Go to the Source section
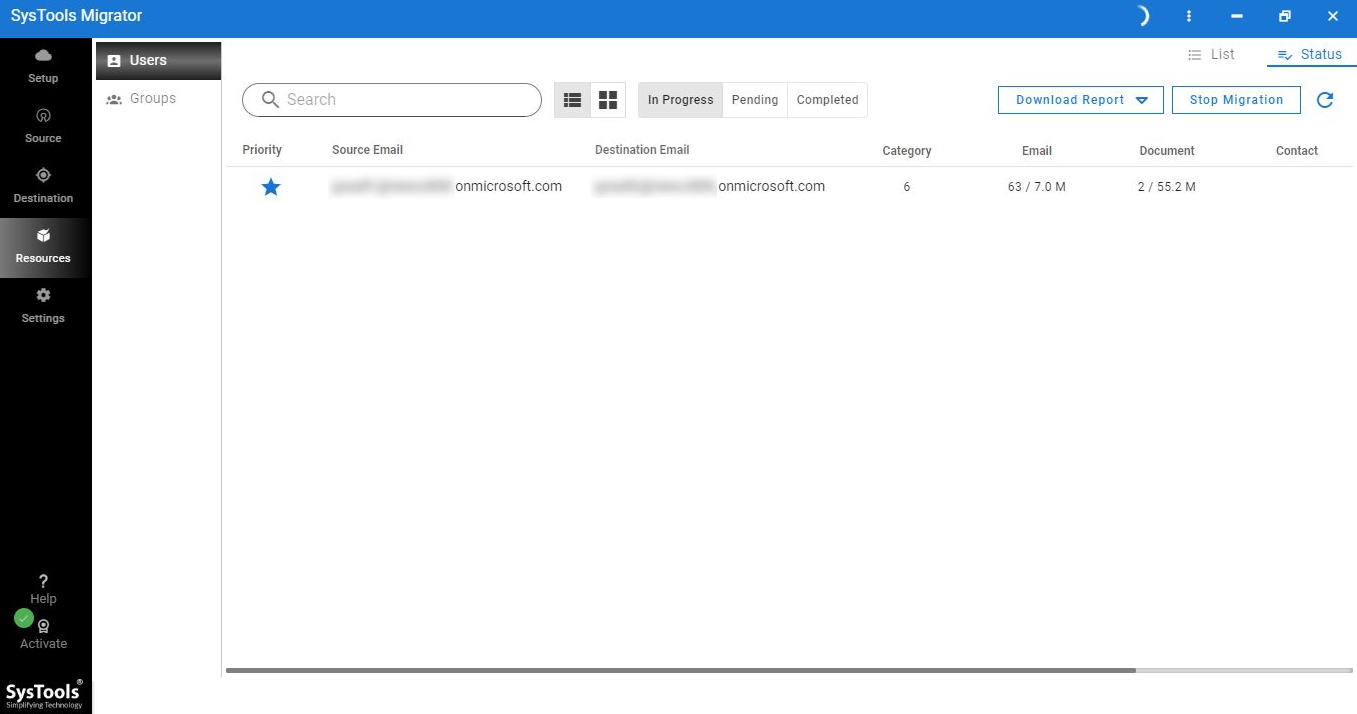Viewport: 1357px width, 714px height. coord(43,125)
